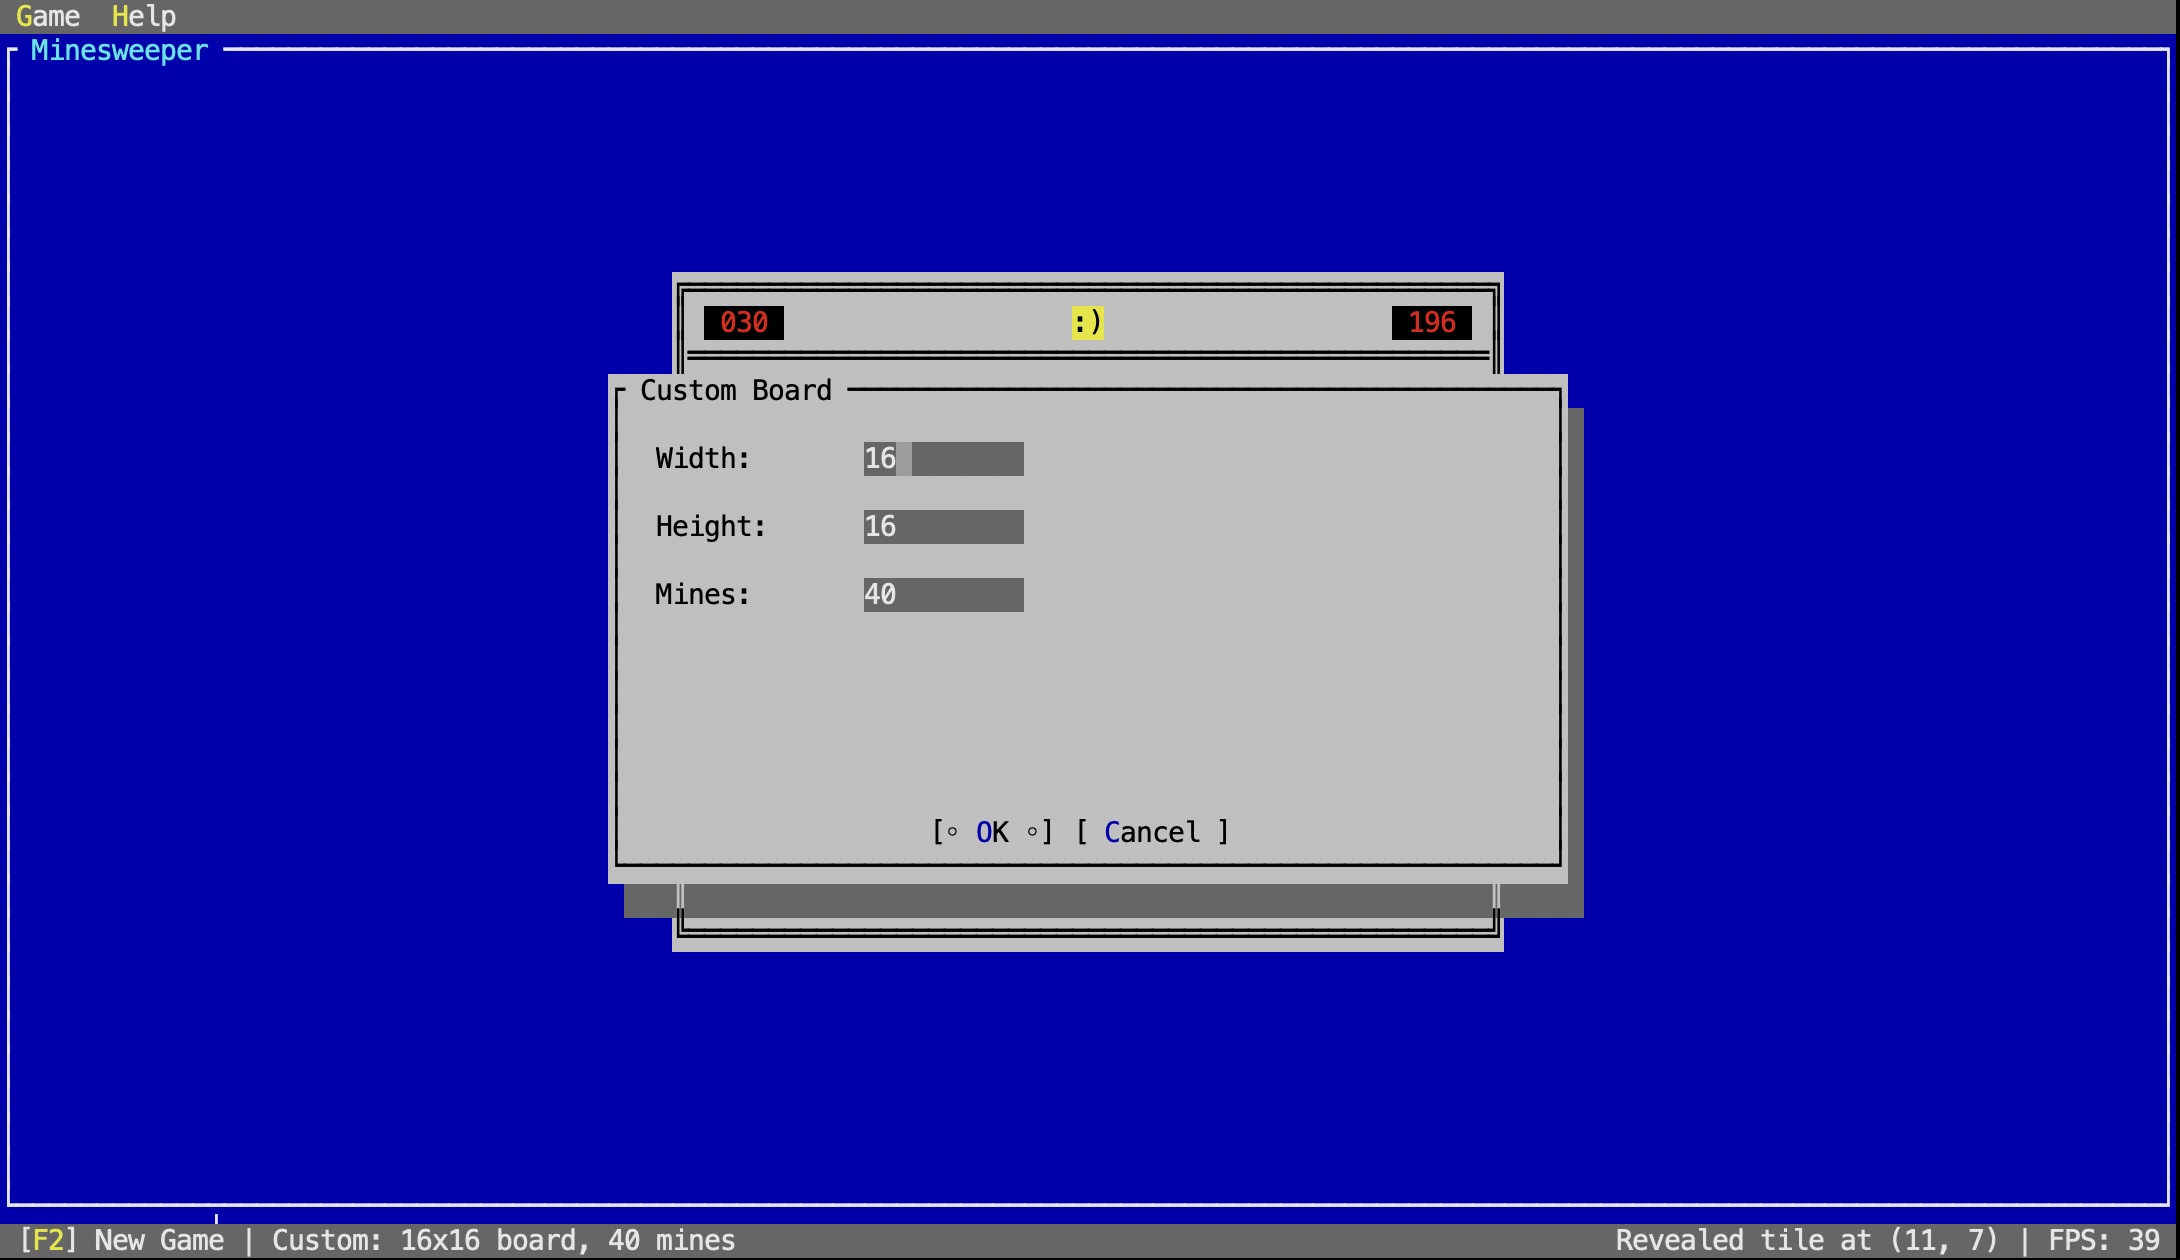The image size is (2180, 1260).
Task: Click the Revealed tile status message
Action: 1806,1241
